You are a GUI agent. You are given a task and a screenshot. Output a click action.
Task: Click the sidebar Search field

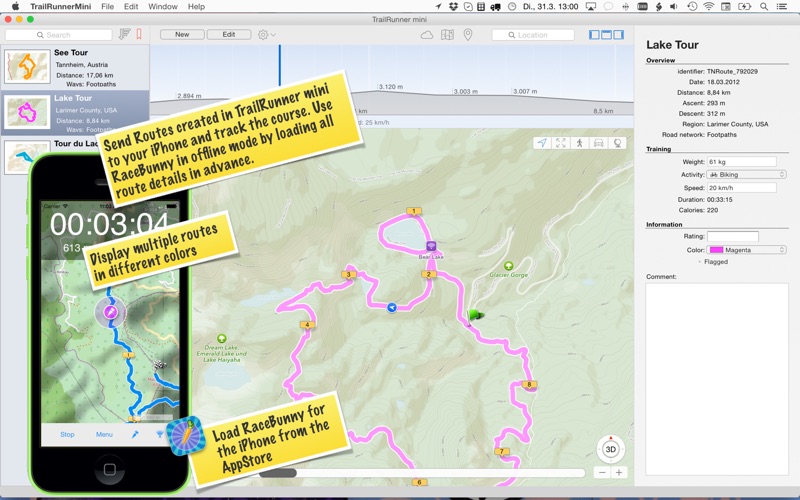point(59,35)
